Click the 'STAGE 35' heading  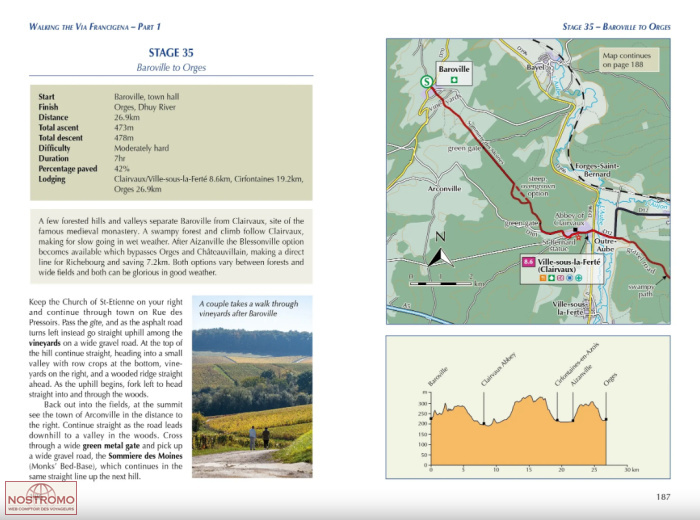[171, 53]
